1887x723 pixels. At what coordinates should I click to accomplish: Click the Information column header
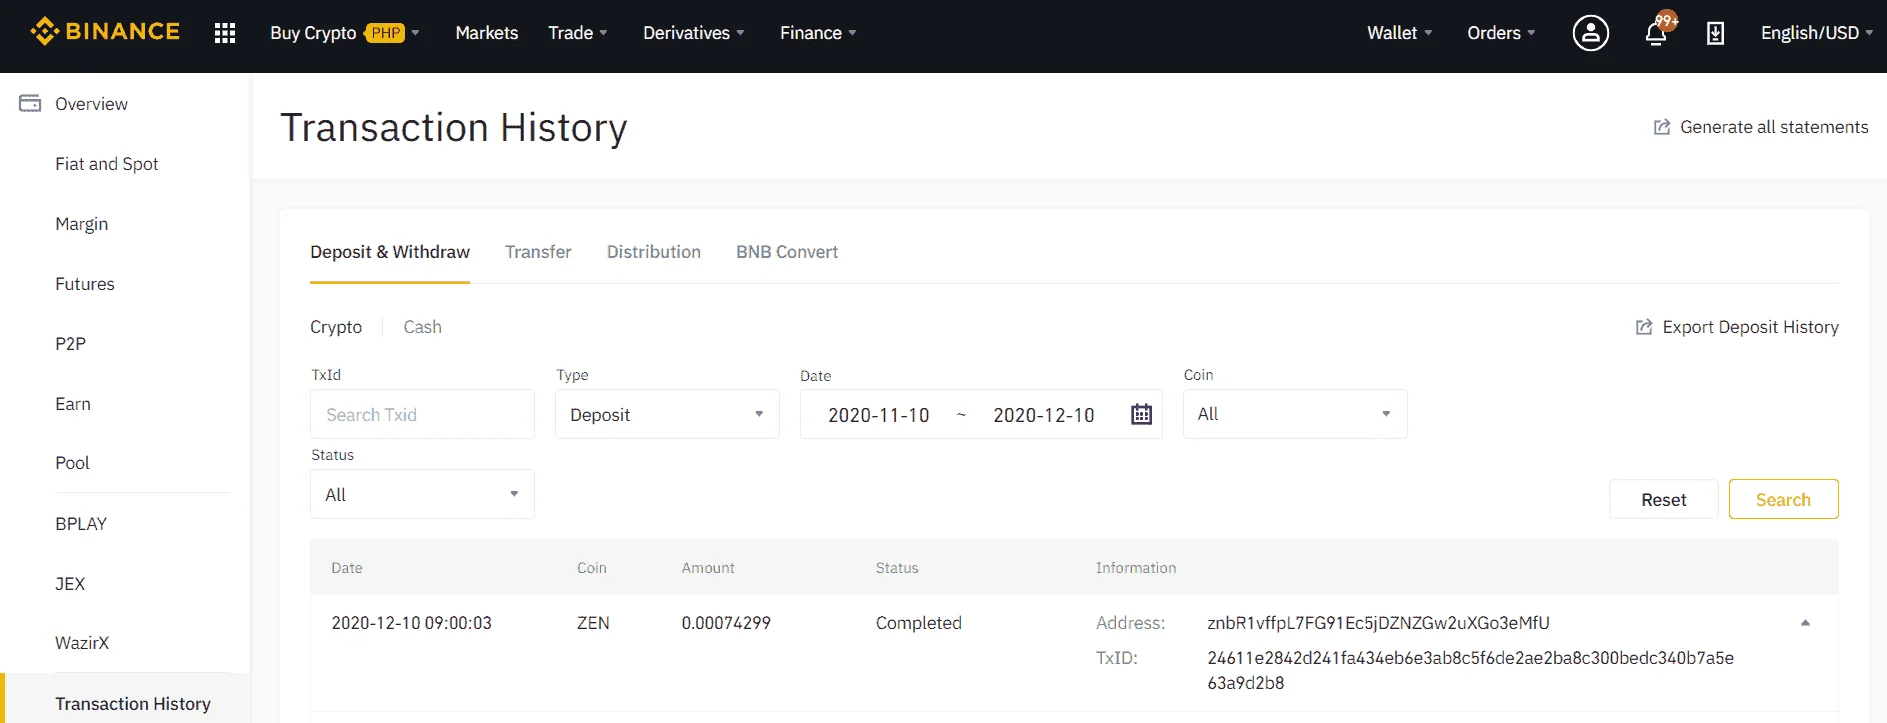tap(1136, 568)
